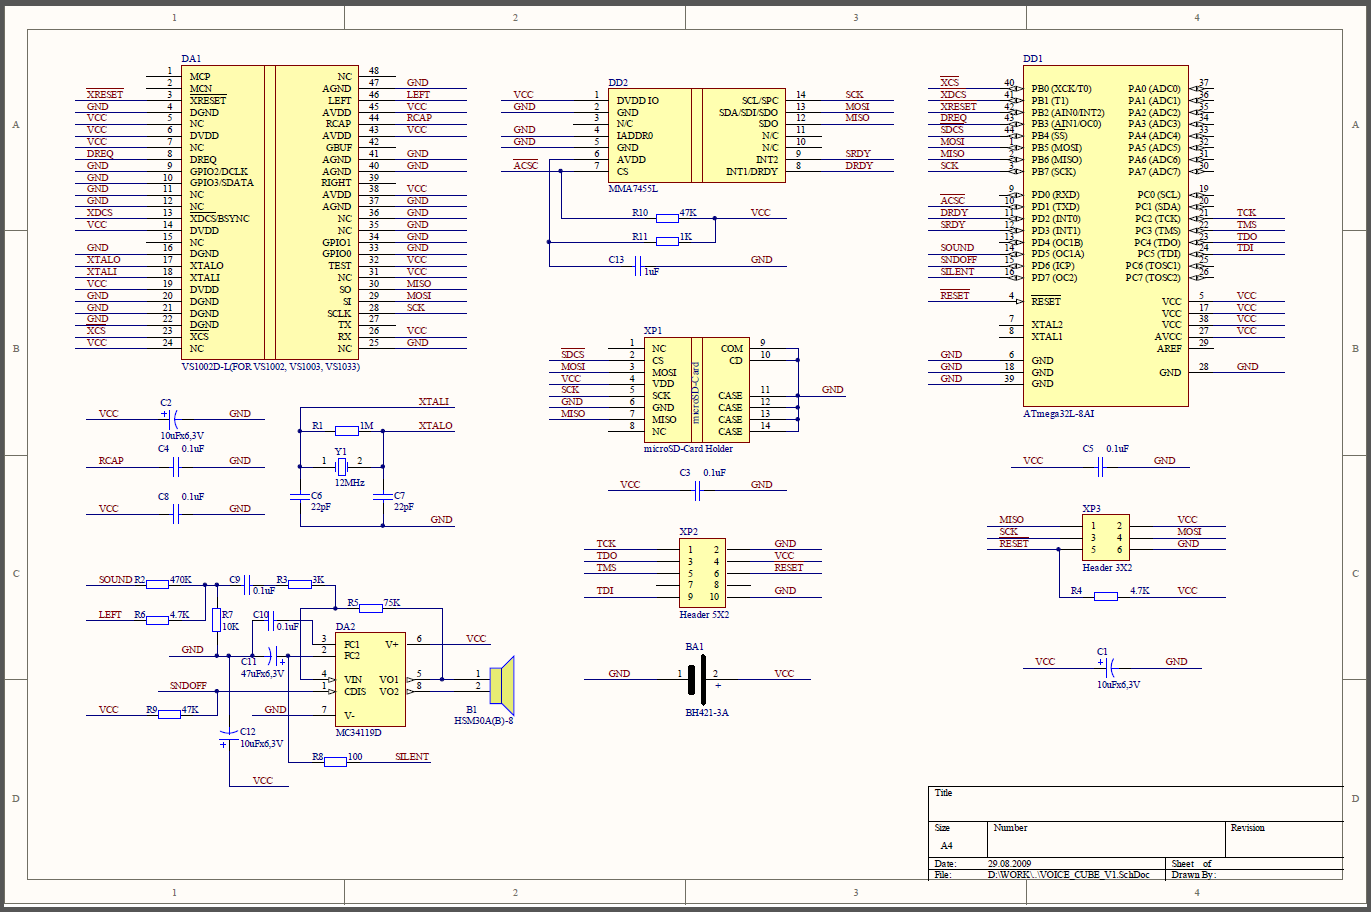Click the "VS1002D-L(FOR VS1002, VS1003, VS1033)" label
The width and height of the screenshot is (1371, 912).
point(270,367)
